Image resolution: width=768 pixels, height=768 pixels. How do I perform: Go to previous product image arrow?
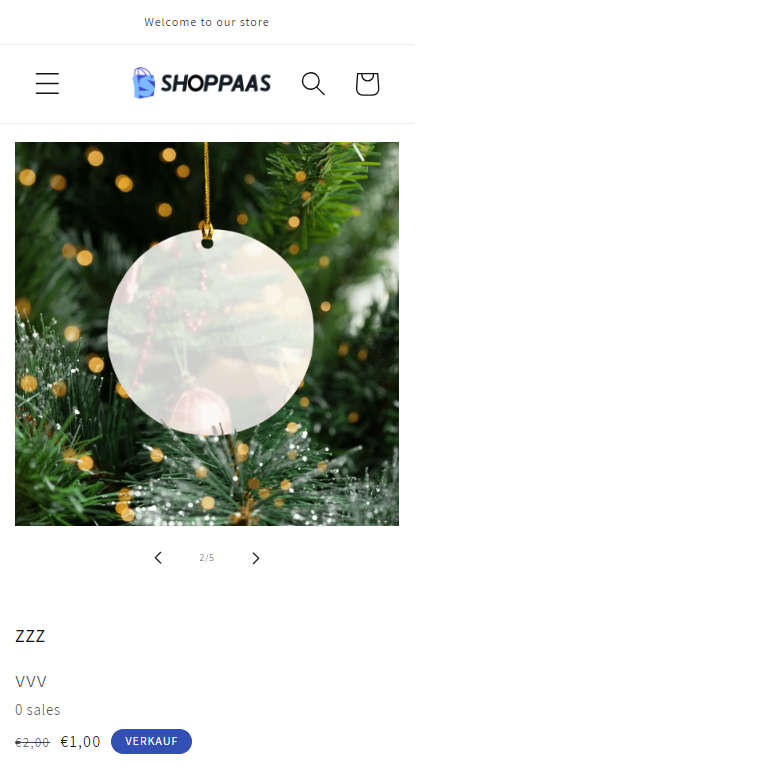[158, 558]
